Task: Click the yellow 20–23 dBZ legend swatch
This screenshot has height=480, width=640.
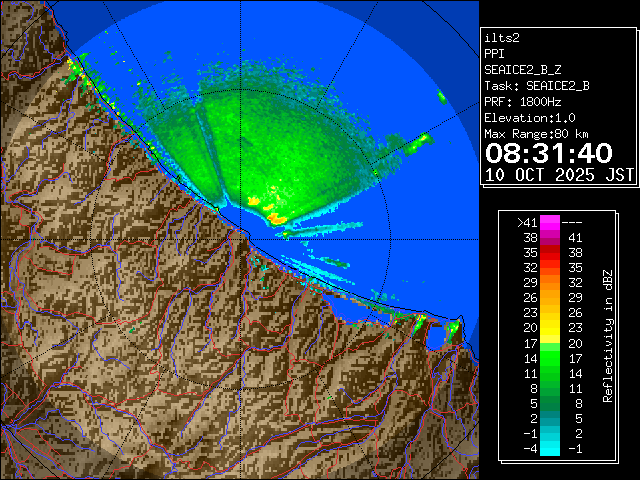Action: click(549, 327)
